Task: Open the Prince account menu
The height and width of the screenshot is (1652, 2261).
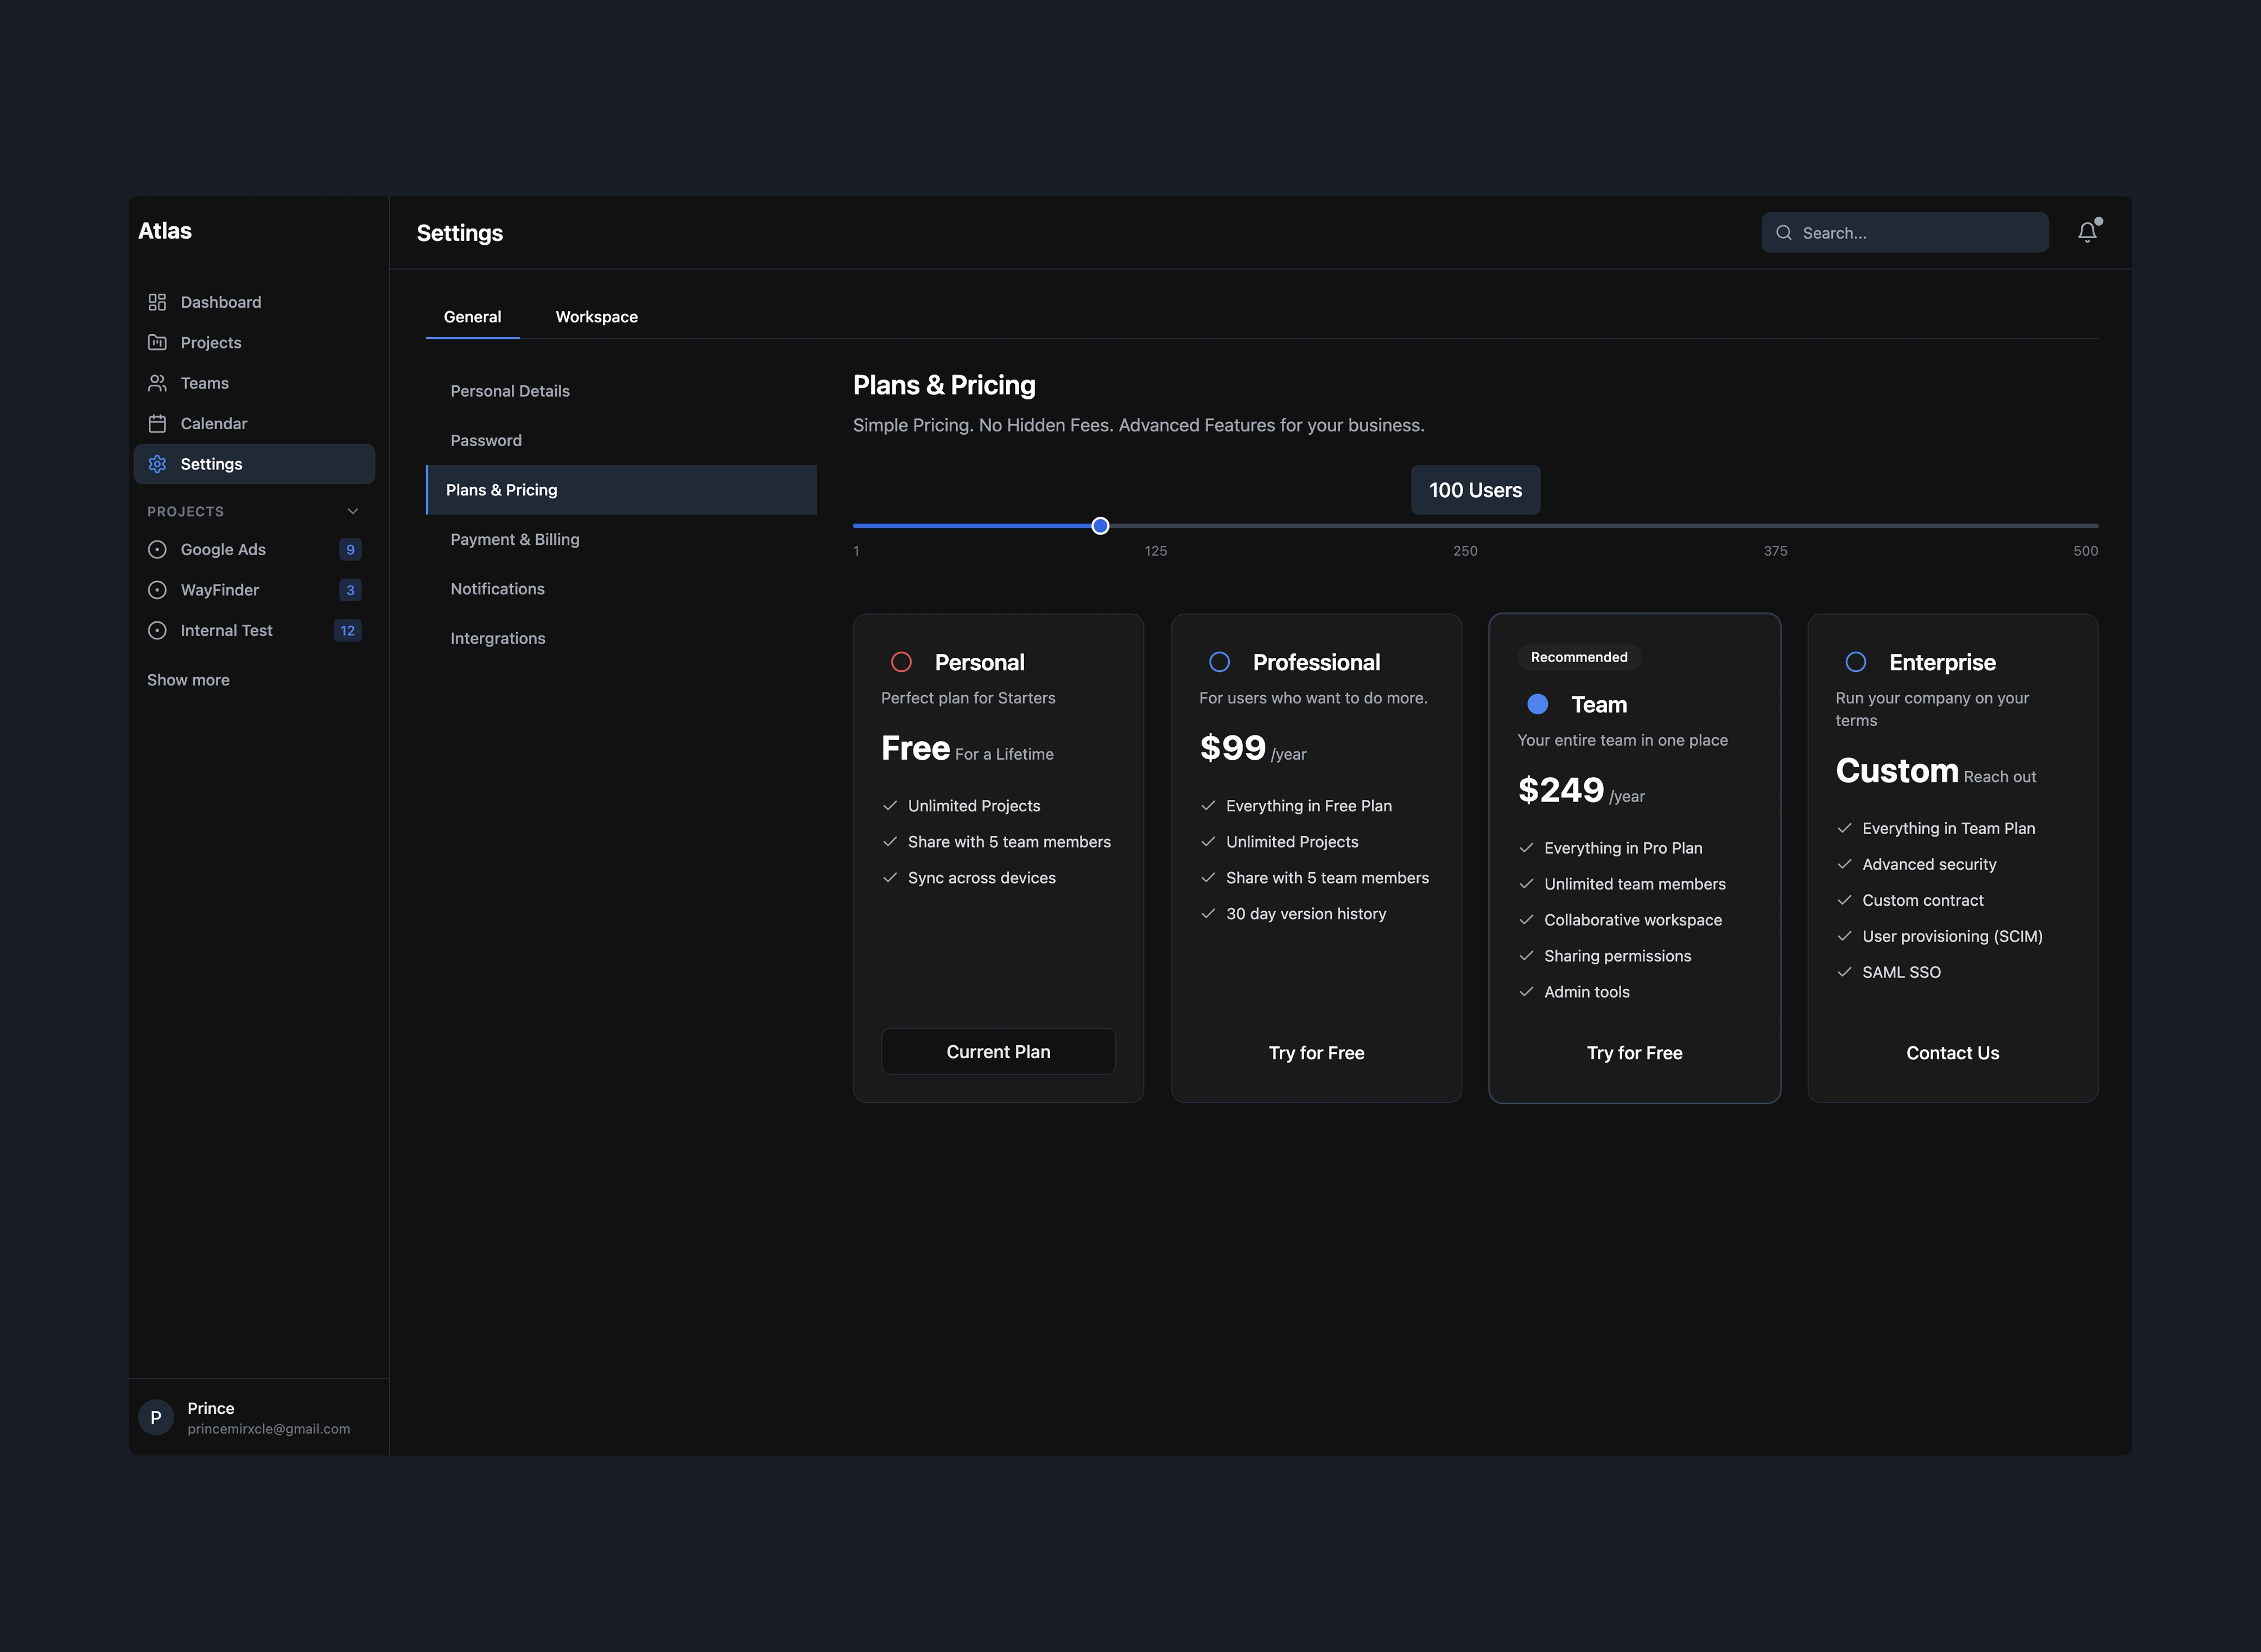Action: coord(268,1417)
